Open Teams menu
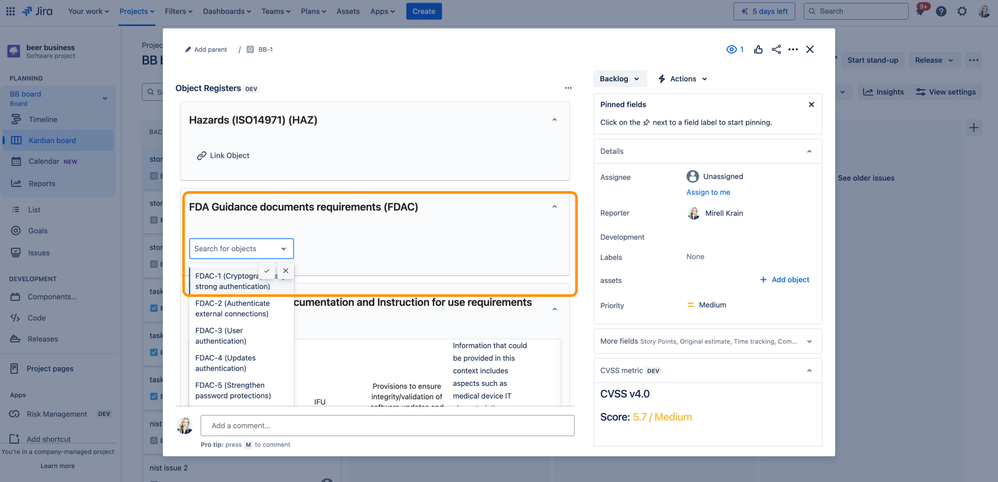This screenshot has height=482, width=998. [275, 11]
